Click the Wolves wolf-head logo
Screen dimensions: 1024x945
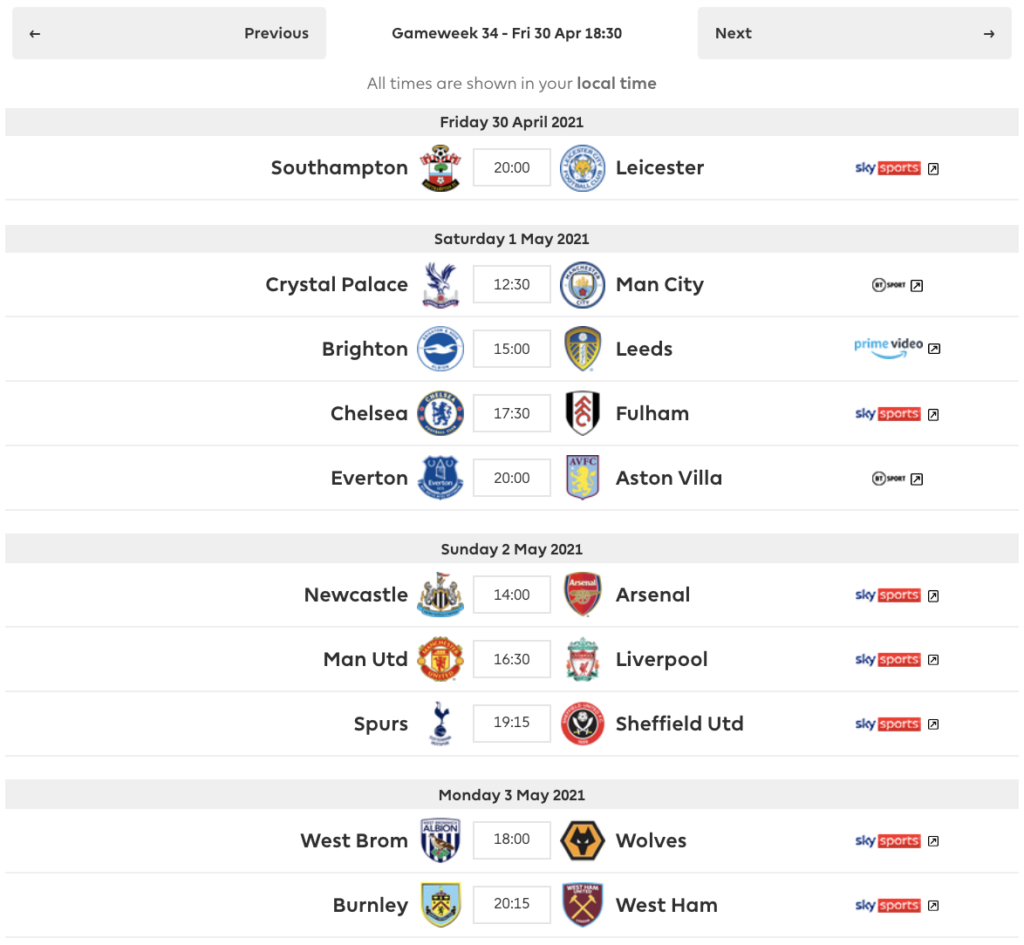[582, 841]
